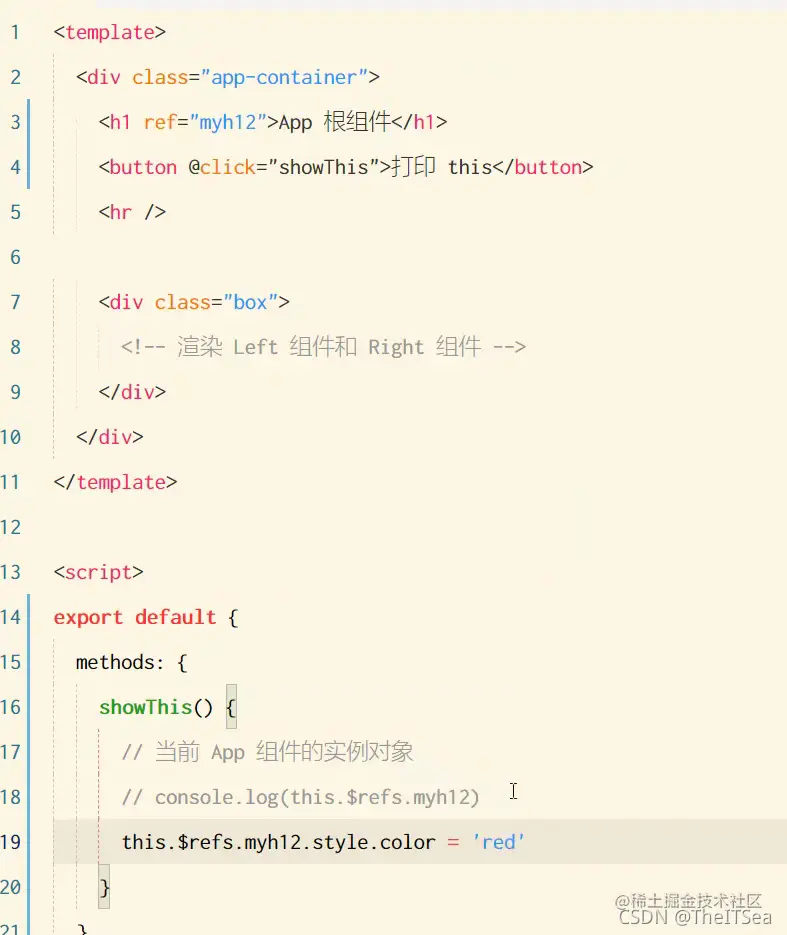
Task: Click line number 6 in the gutter
Action: (16, 258)
